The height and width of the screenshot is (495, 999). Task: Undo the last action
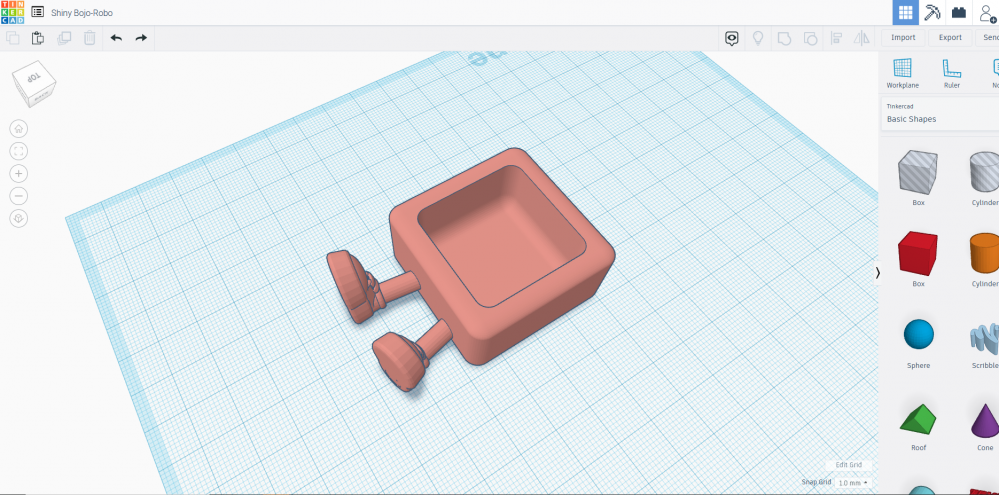pos(116,38)
